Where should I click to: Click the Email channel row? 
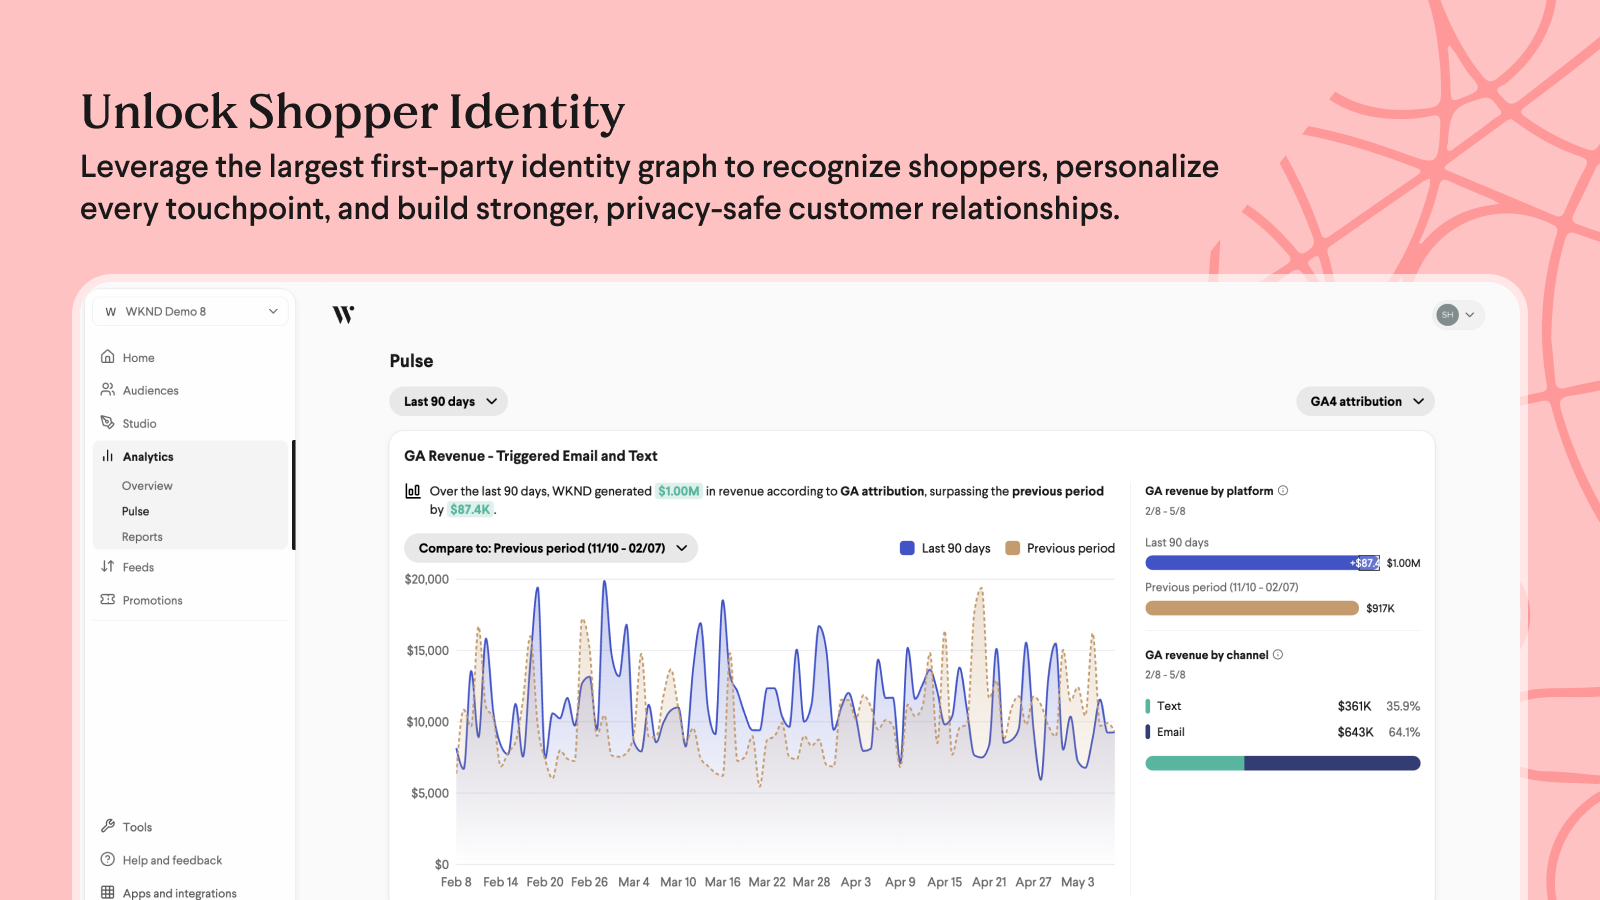point(1283,732)
